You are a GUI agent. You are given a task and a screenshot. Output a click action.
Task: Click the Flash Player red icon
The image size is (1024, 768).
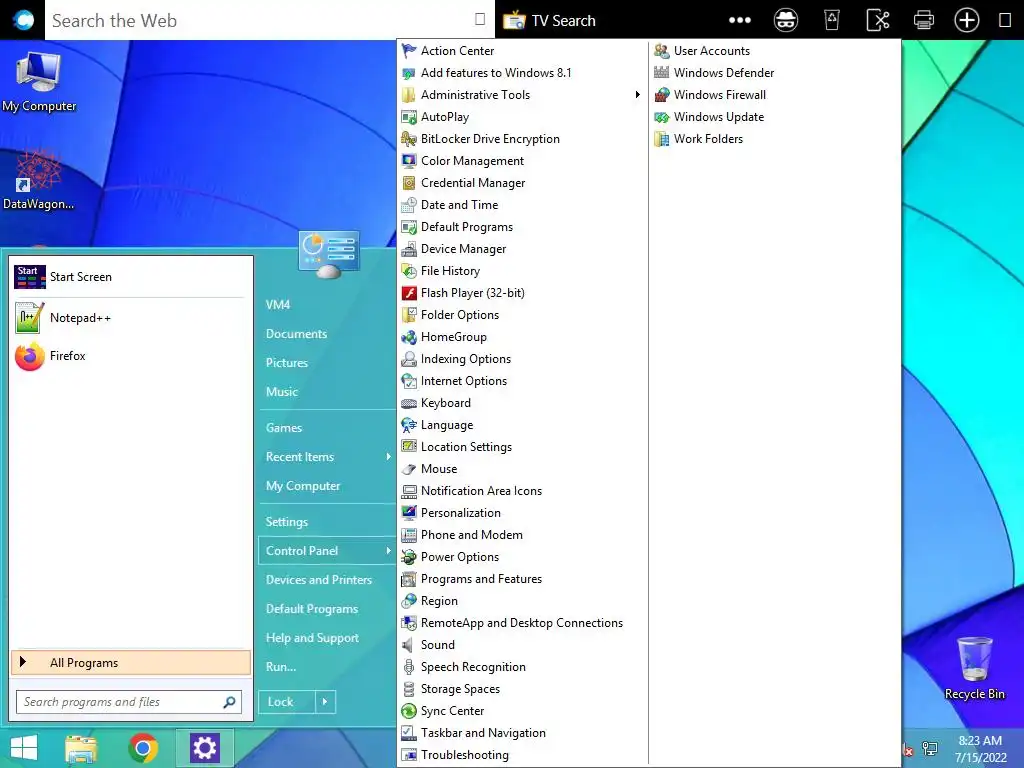pyautogui.click(x=409, y=293)
